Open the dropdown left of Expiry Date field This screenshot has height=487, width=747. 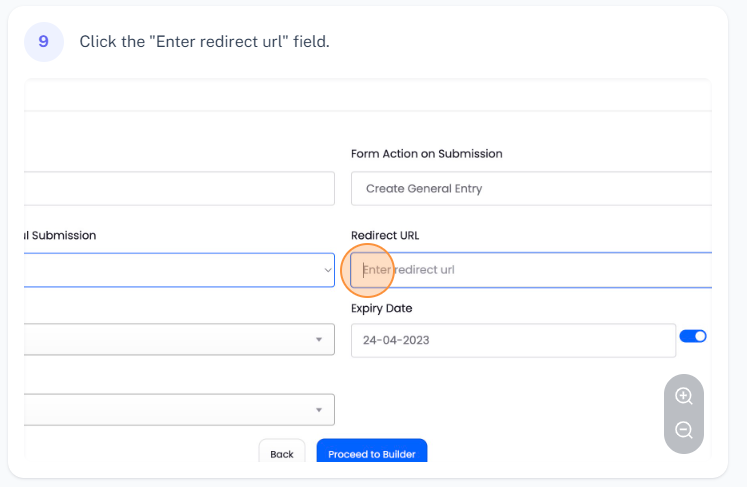[x=180, y=340]
